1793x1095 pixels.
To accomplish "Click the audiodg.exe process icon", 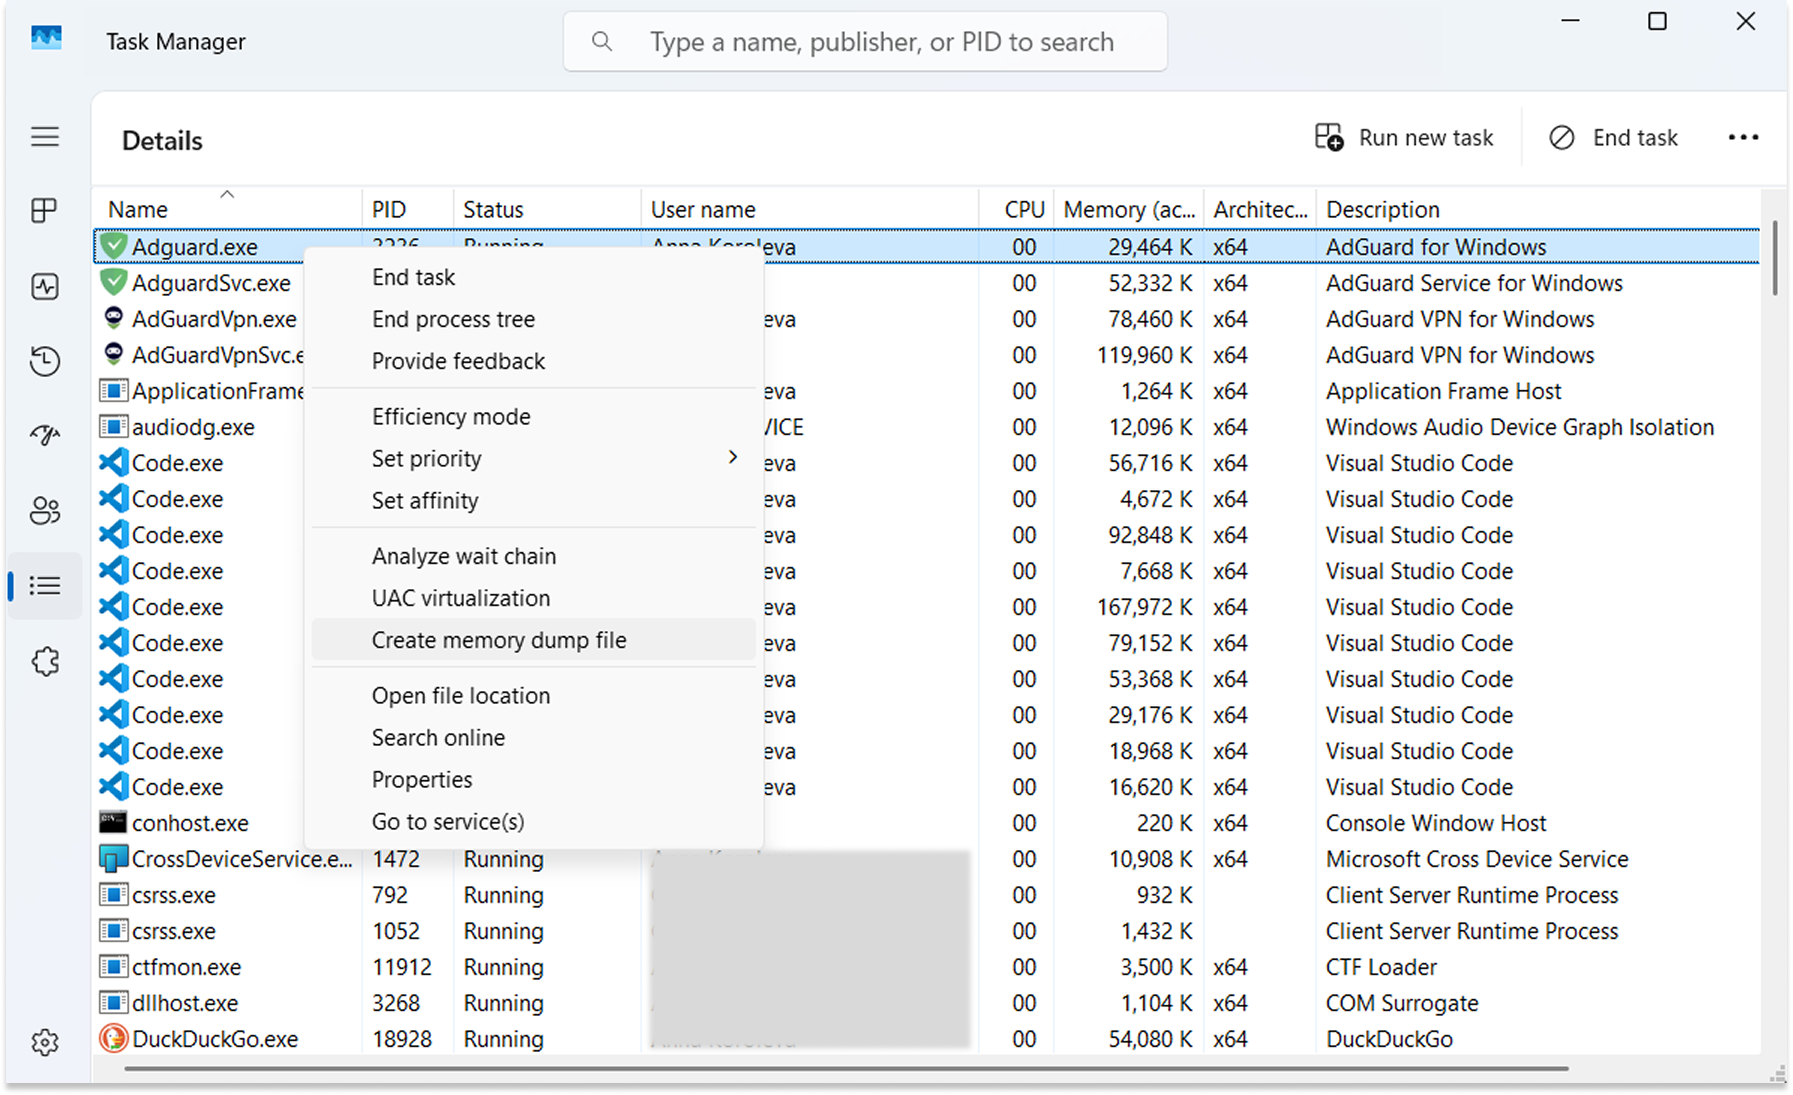I will click(114, 426).
